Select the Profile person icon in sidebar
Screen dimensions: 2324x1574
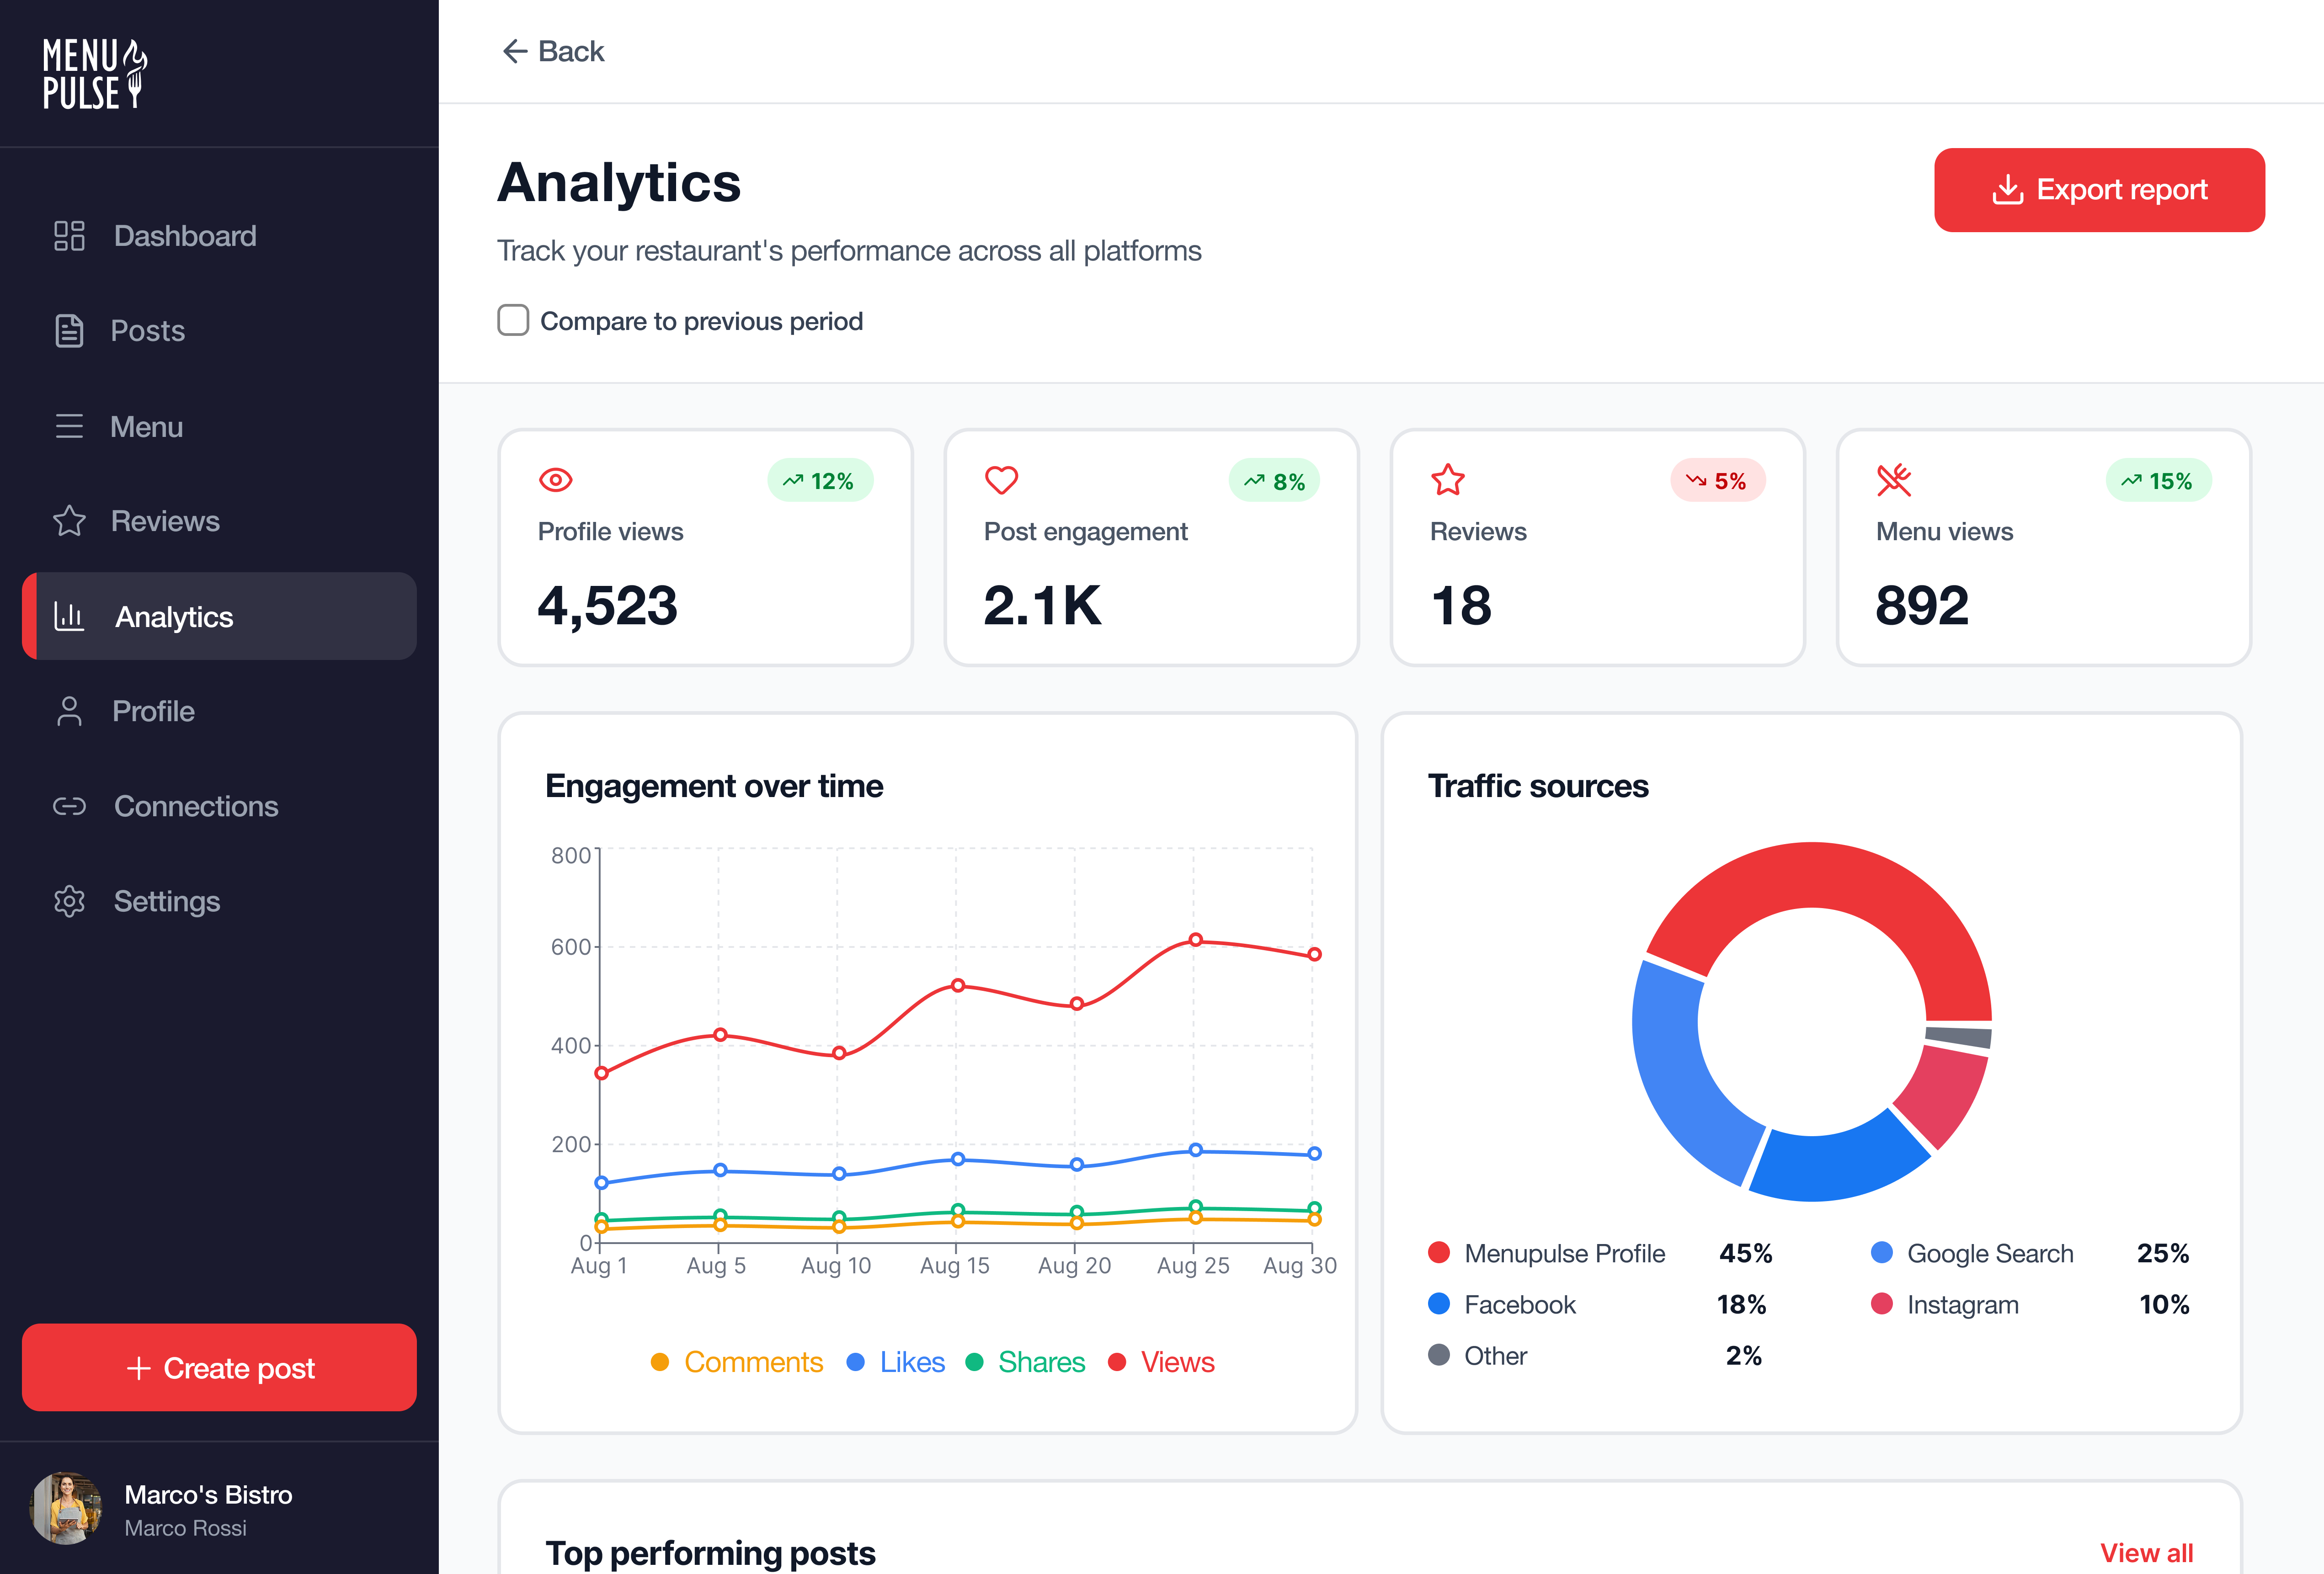(69, 711)
